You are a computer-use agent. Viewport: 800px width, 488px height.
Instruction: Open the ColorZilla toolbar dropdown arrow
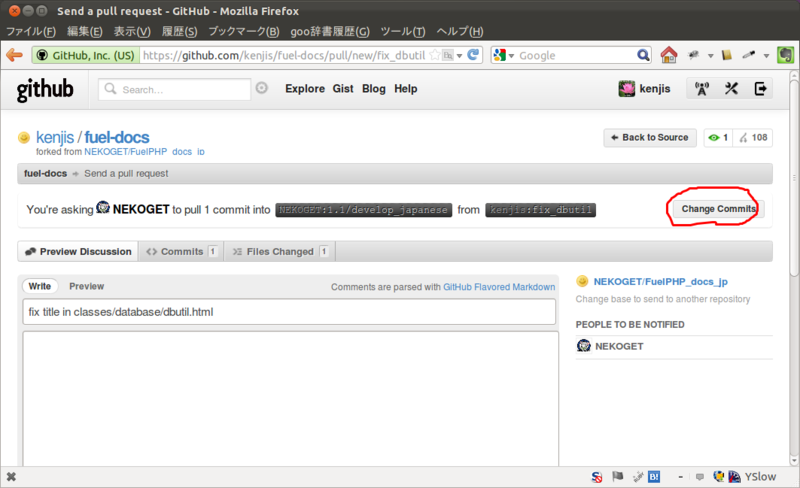coord(766,55)
